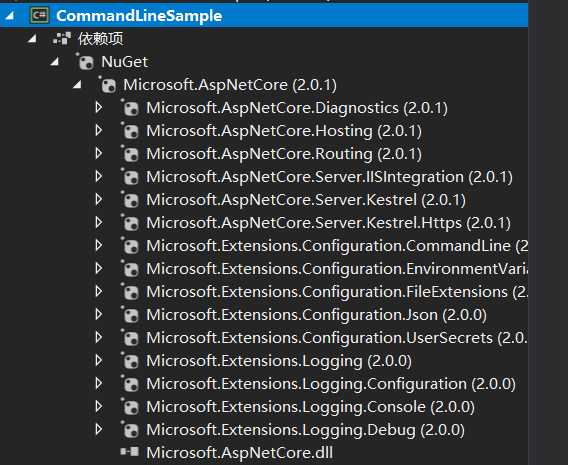568x465 pixels.
Task: Select Microsoft.AspNetCore.Server.IISIntegration (2.0.1) item
Action: [x=329, y=177]
